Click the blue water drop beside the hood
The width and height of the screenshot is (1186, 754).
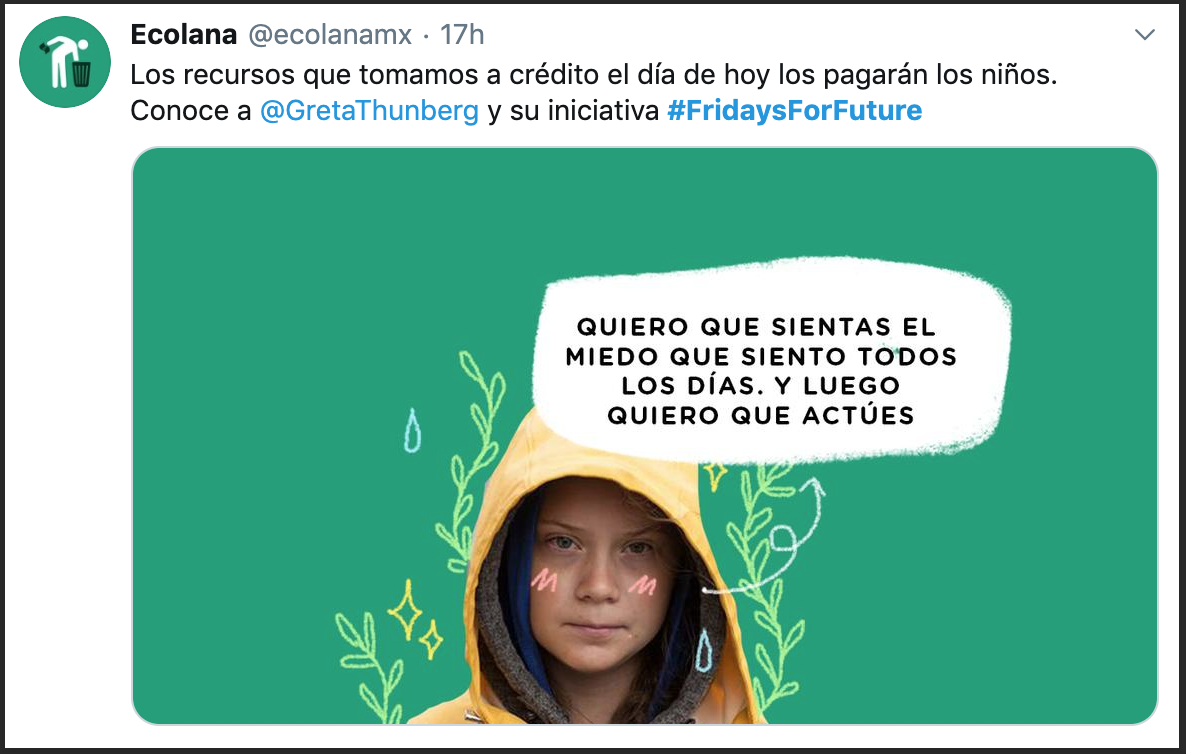click(703, 650)
